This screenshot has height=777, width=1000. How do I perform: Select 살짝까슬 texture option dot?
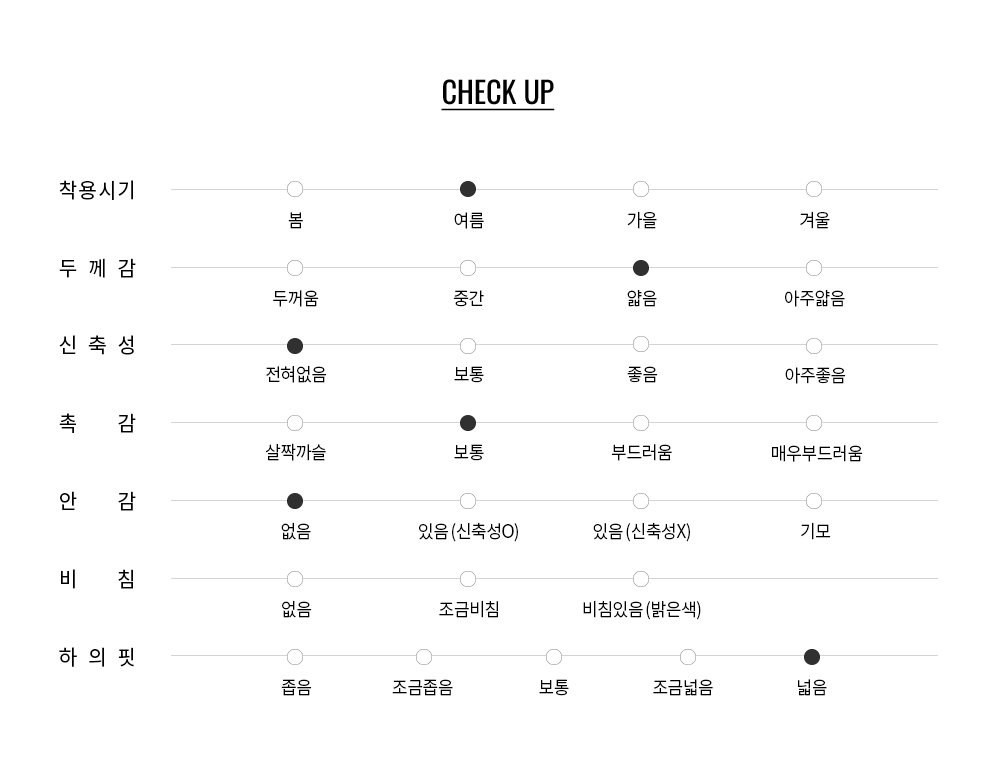[x=295, y=423]
